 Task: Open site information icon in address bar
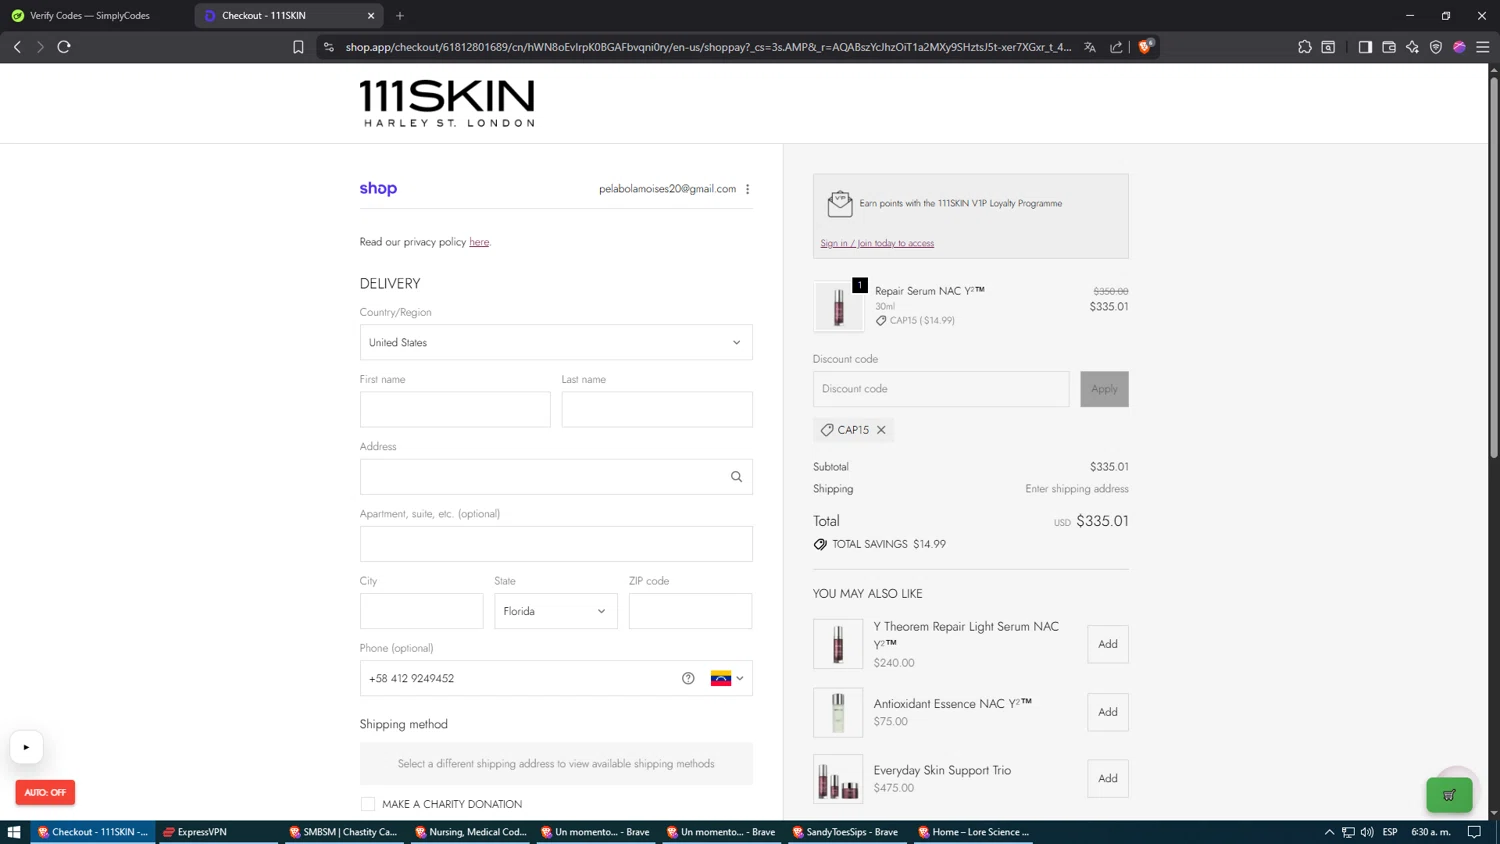pyautogui.click(x=329, y=47)
